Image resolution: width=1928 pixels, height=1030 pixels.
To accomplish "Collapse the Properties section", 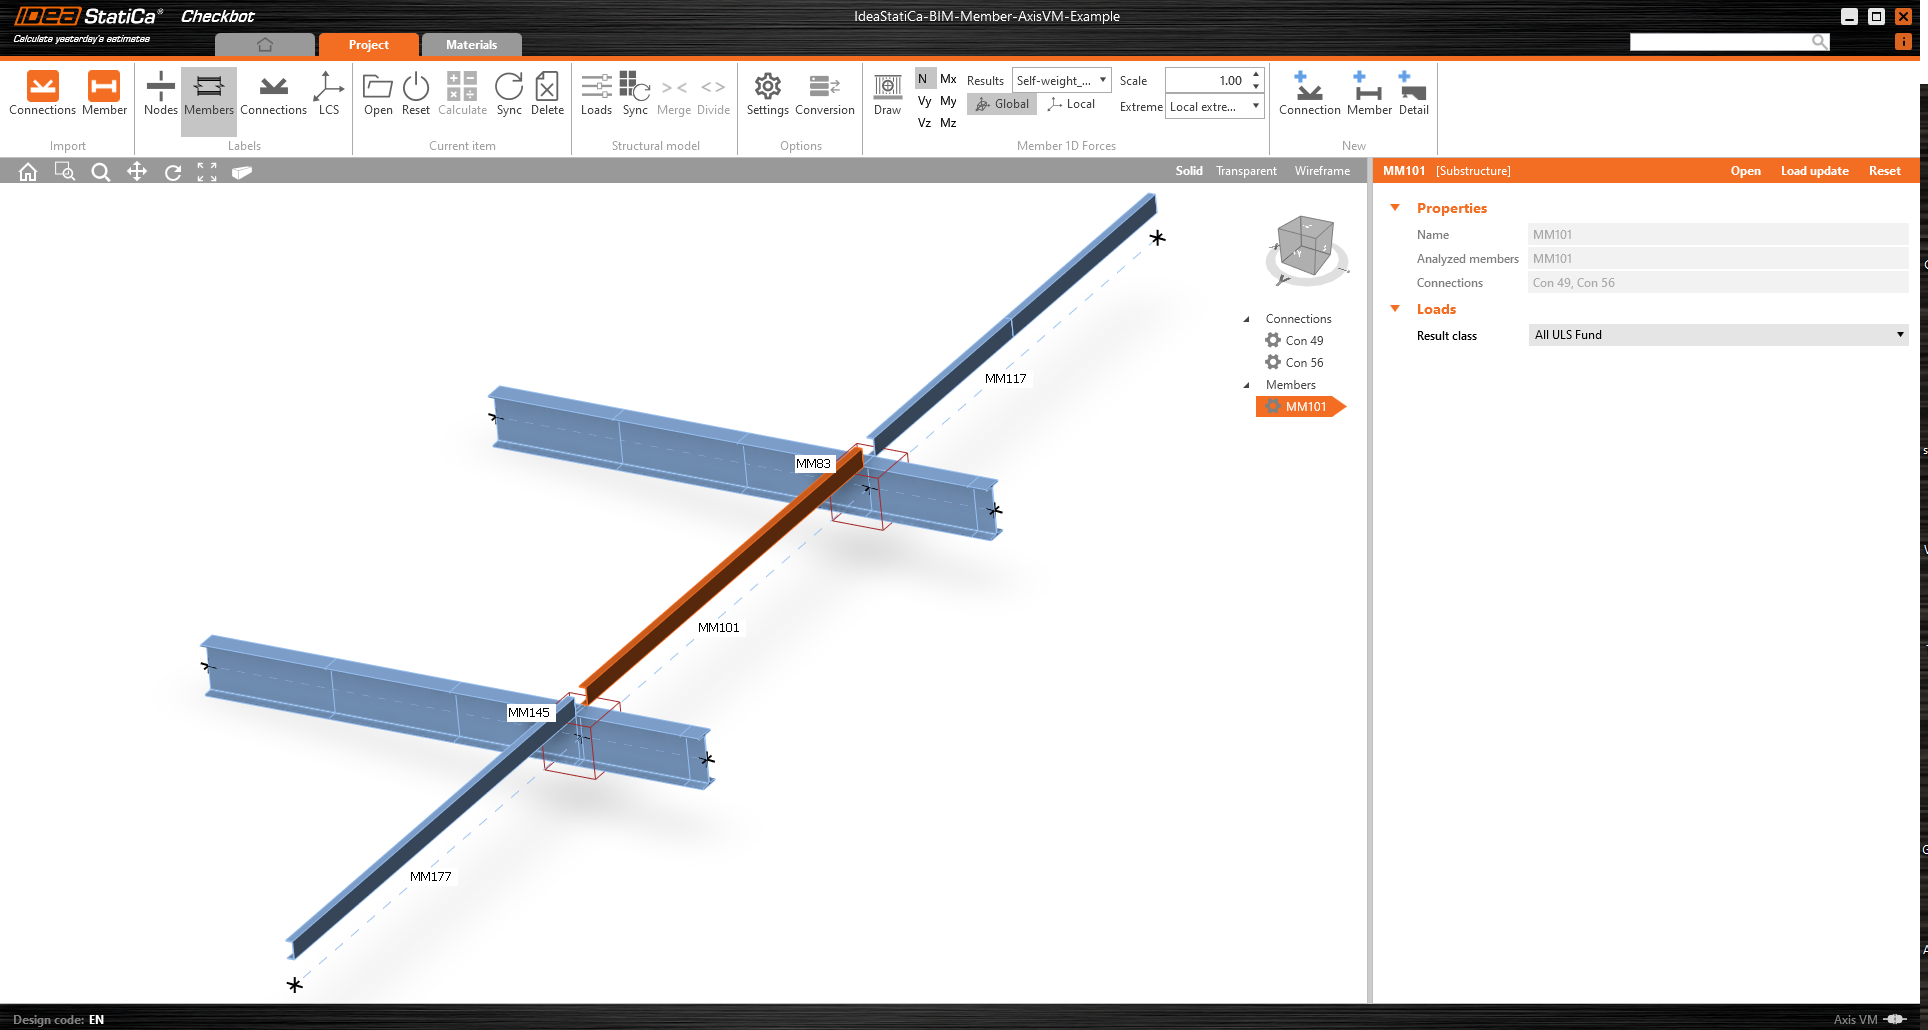I will click(1395, 208).
